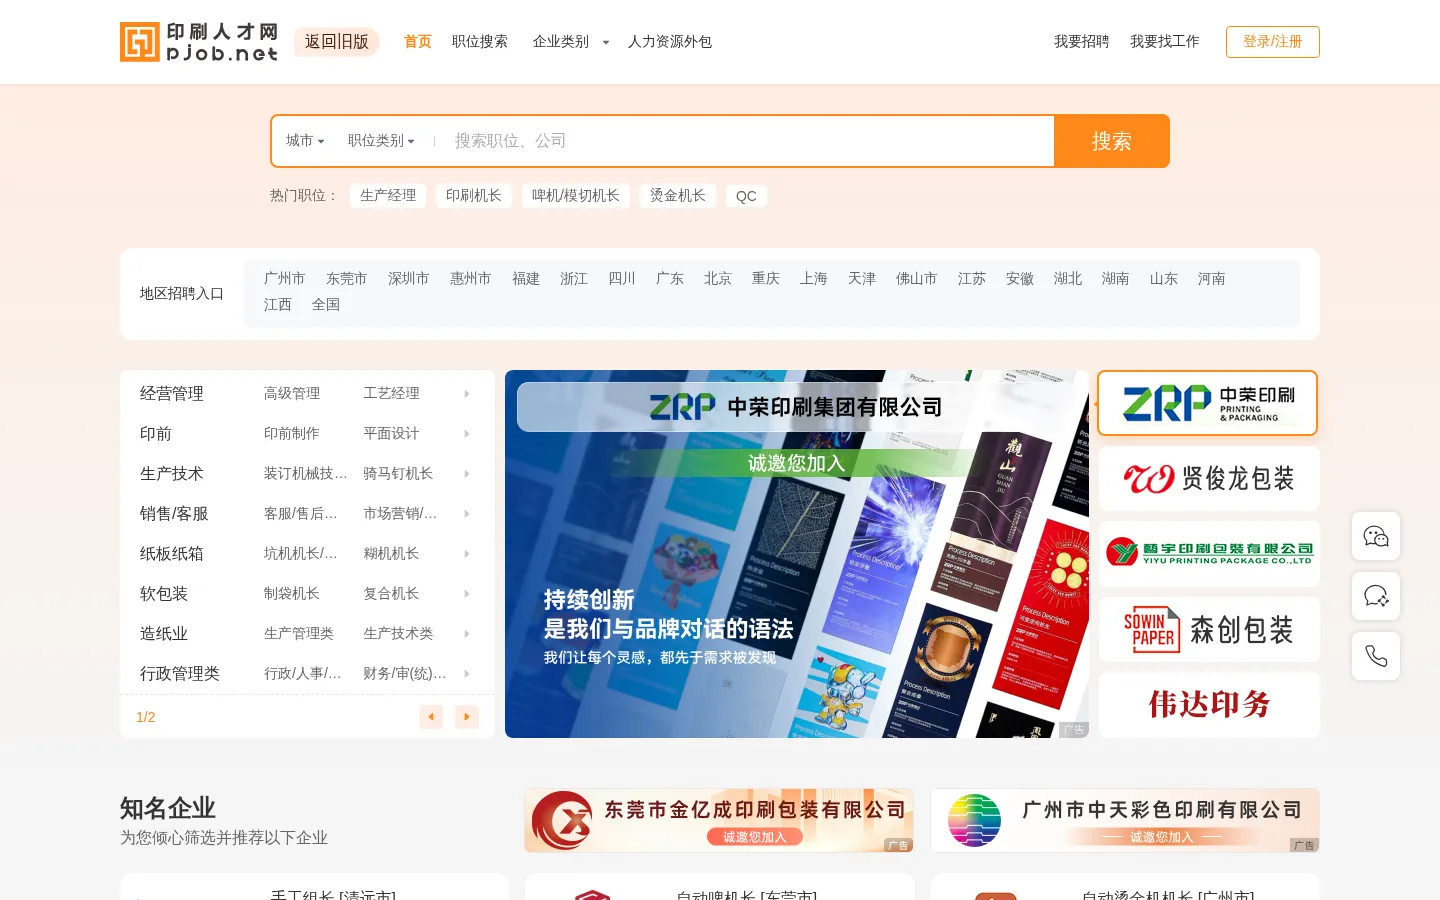Expand the 印前 category row arrow
Screen dimensions: 1440x900
[x=467, y=434]
